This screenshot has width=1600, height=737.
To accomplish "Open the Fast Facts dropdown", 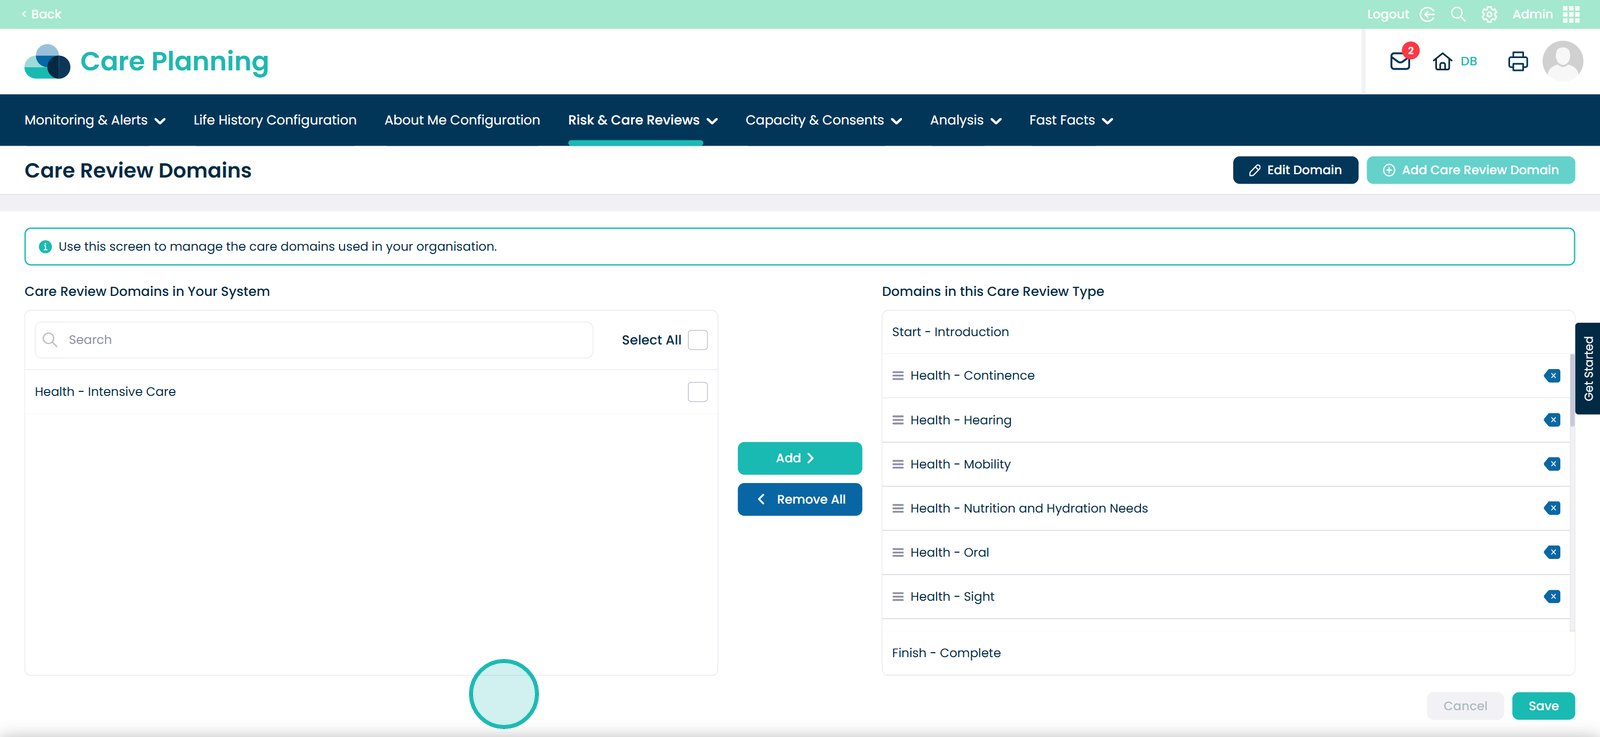I will [1070, 120].
